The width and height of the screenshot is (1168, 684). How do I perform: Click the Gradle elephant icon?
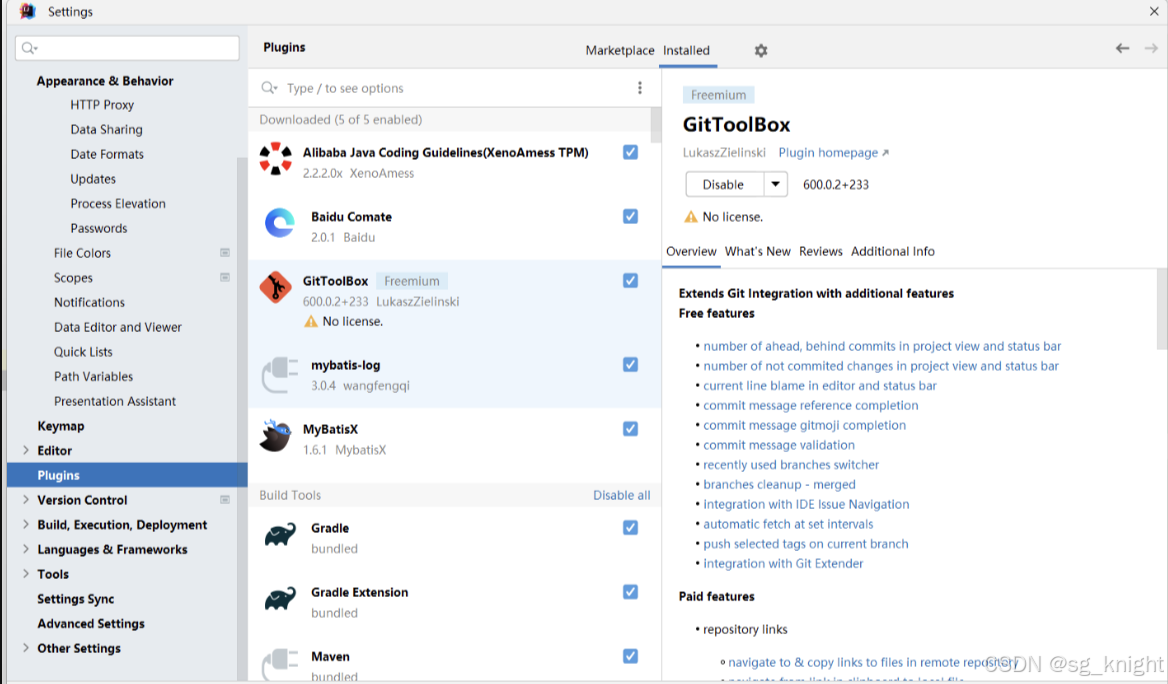[x=280, y=534]
